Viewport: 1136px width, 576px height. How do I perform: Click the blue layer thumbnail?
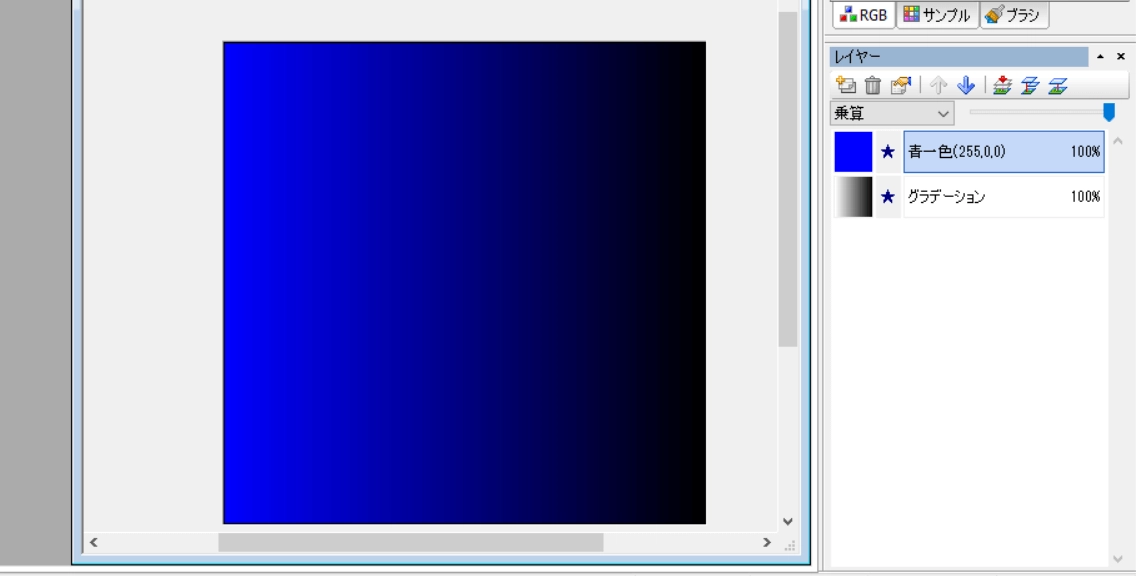[x=853, y=152]
